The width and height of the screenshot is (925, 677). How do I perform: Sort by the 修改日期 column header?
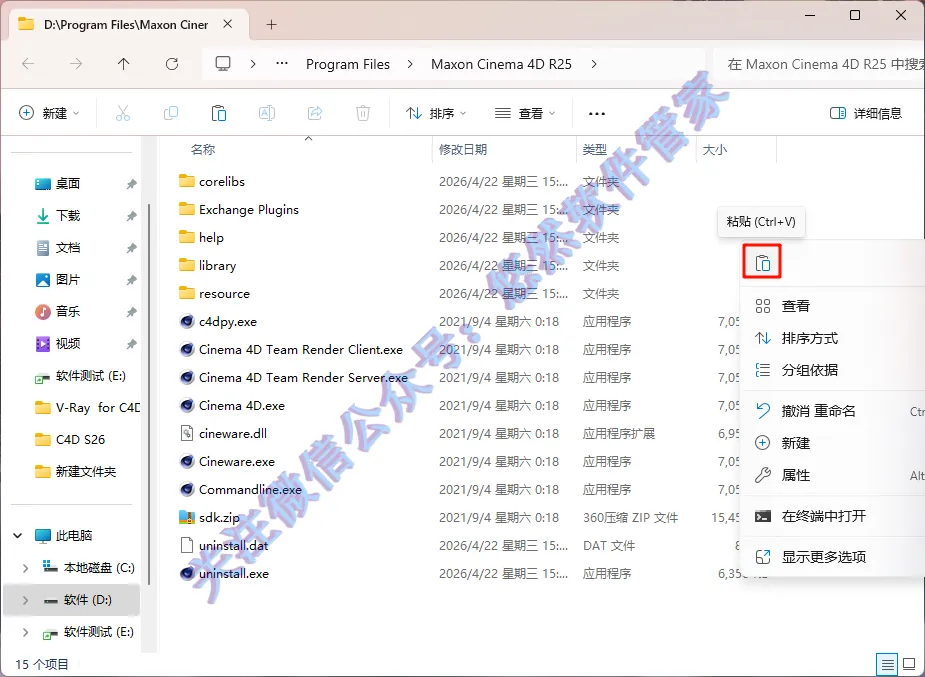[462, 150]
